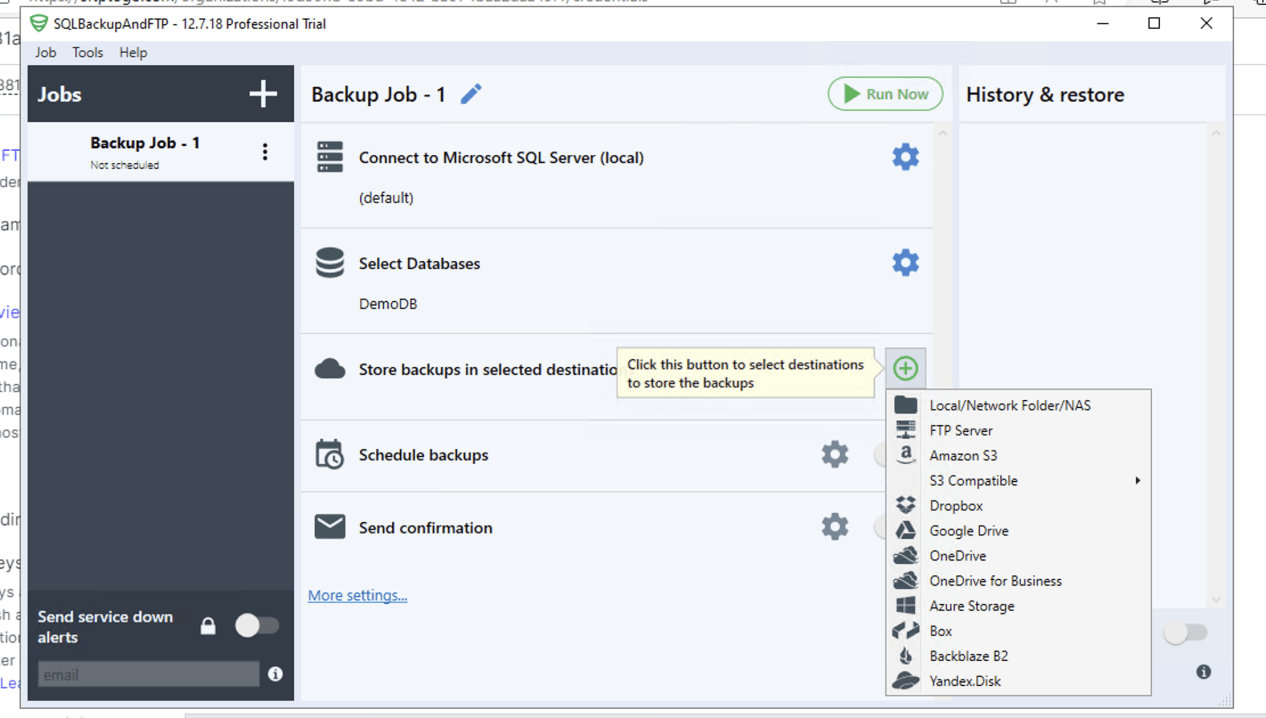Image resolution: width=1266 pixels, height=718 pixels.
Task: Open the Tools menu
Action: point(87,52)
